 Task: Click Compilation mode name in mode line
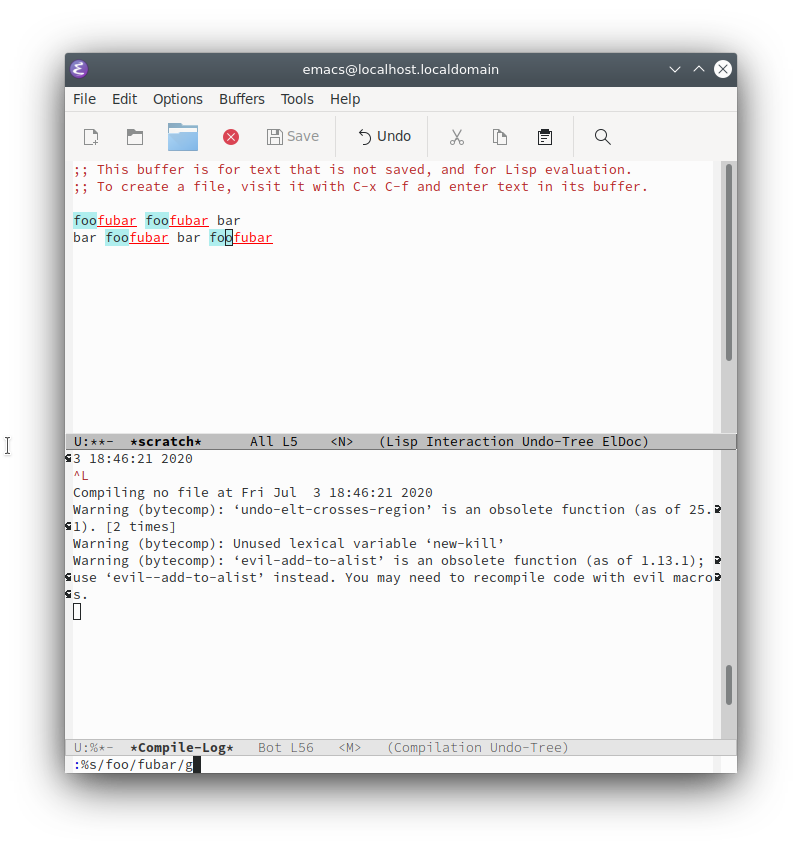(438, 748)
